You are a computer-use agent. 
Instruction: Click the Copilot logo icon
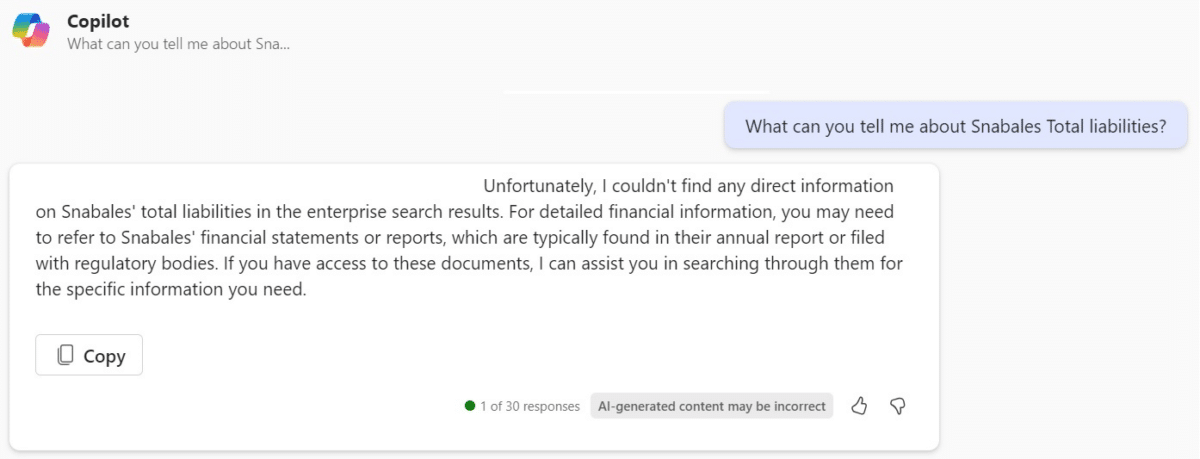pos(31,31)
